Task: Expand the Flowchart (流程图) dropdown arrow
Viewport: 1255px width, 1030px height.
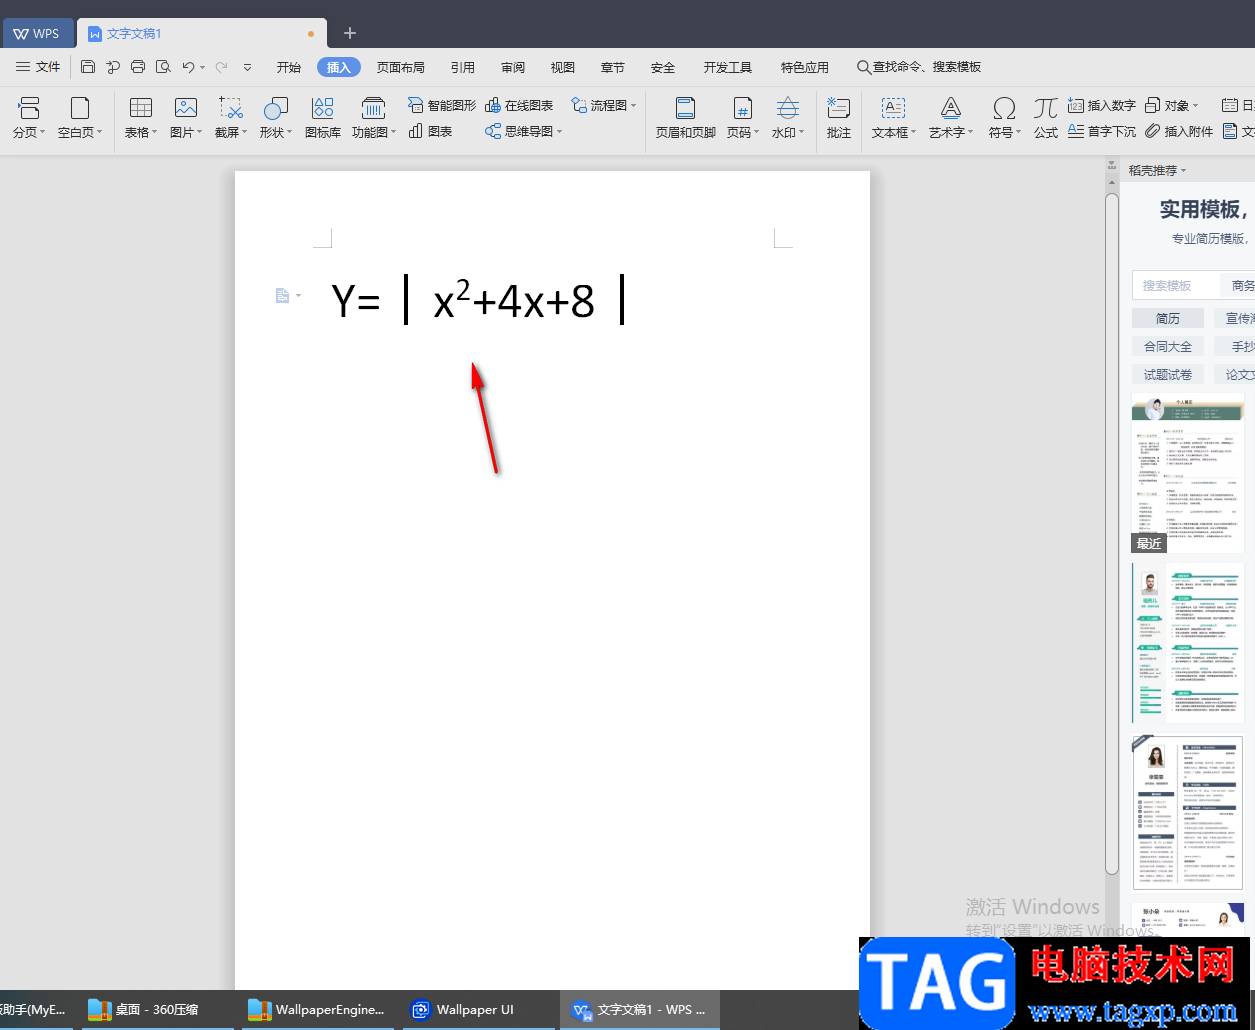Action: click(634, 105)
